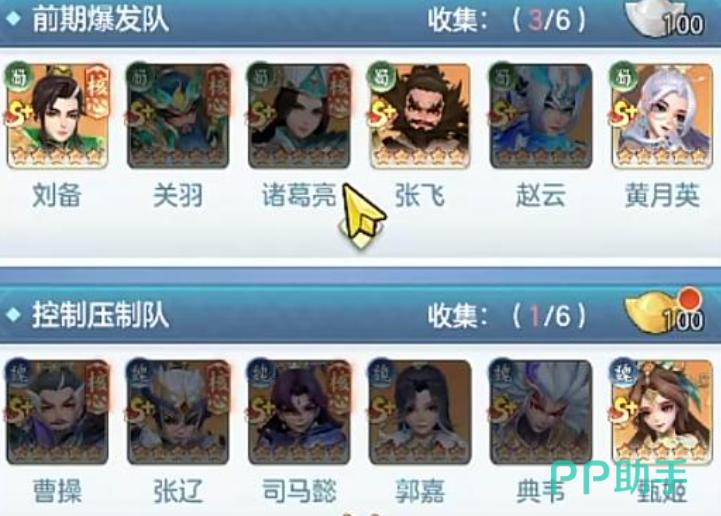Image resolution: width=721 pixels, height=516 pixels.
Task: Choose the 赵云 hero portrait
Action: tap(541, 116)
